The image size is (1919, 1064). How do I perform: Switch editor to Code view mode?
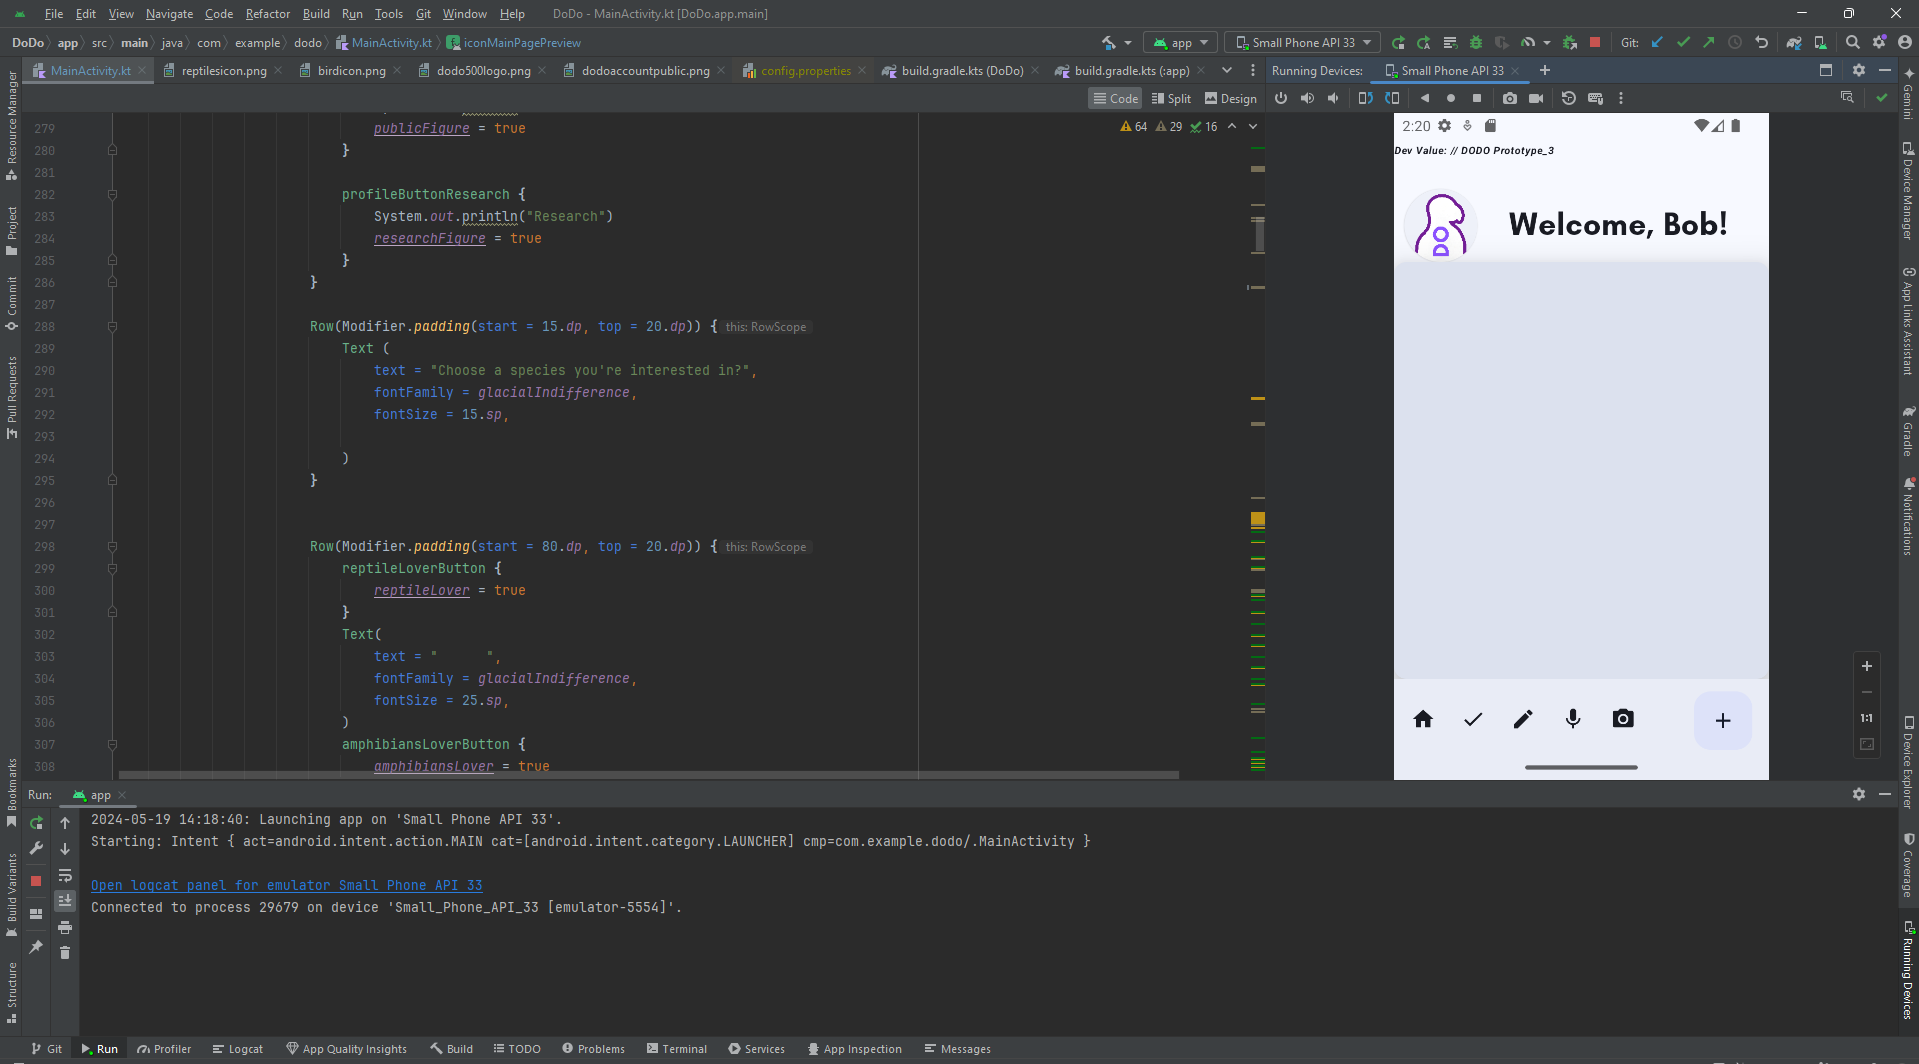(x=1115, y=98)
